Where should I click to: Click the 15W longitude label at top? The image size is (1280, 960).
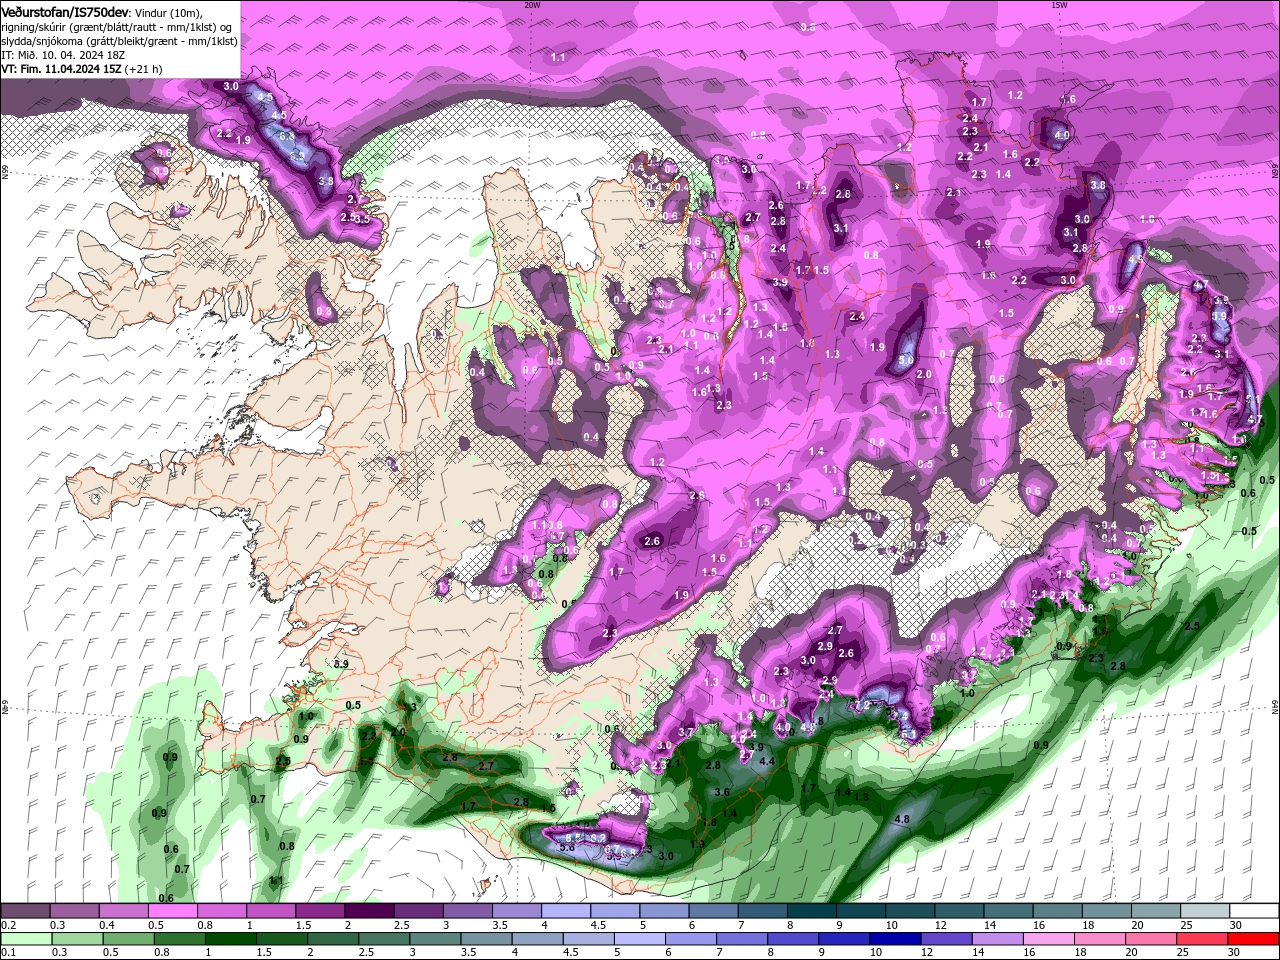pyautogui.click(x=1059, y=4)
